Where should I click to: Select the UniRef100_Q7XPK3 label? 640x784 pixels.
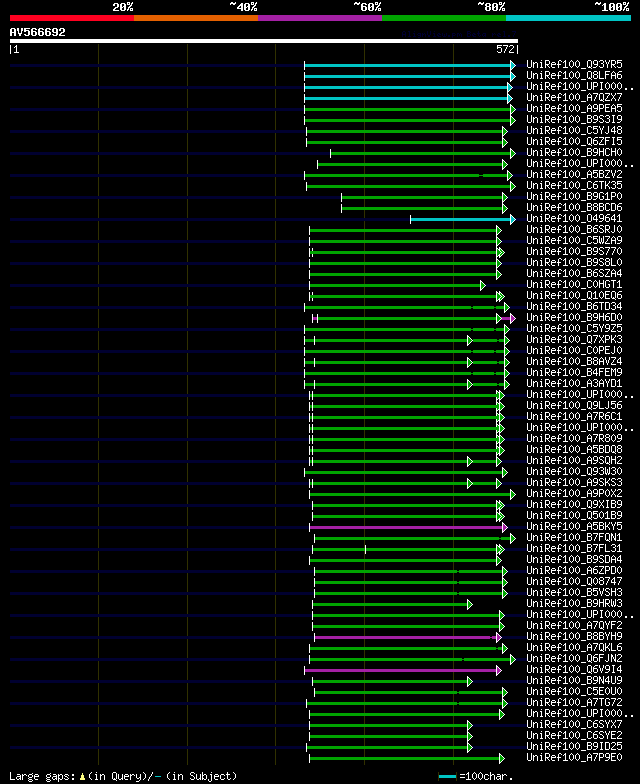pos(574,340)
